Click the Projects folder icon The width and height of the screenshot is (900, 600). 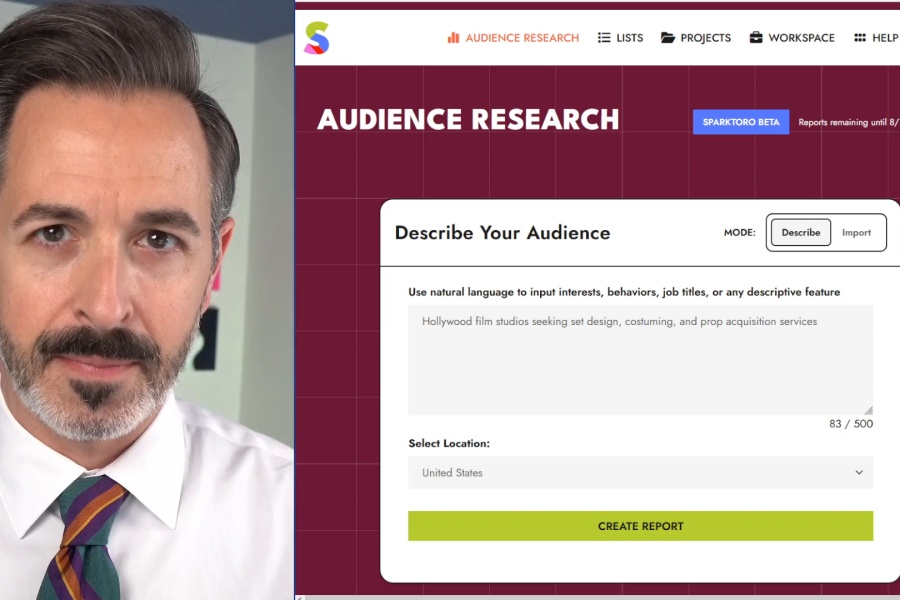click(668, 38)
